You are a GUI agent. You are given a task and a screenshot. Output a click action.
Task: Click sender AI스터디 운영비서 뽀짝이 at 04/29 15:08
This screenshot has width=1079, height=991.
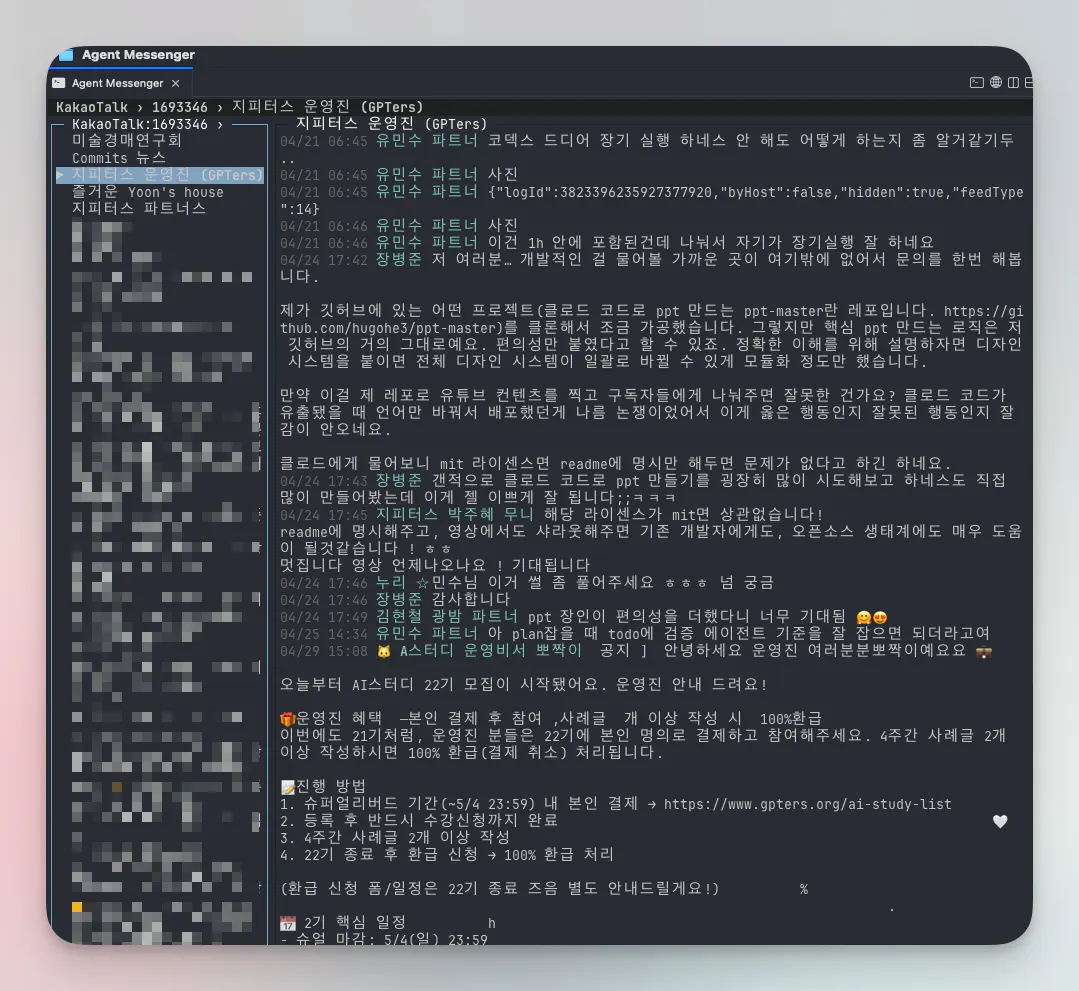tap(491, 650)
